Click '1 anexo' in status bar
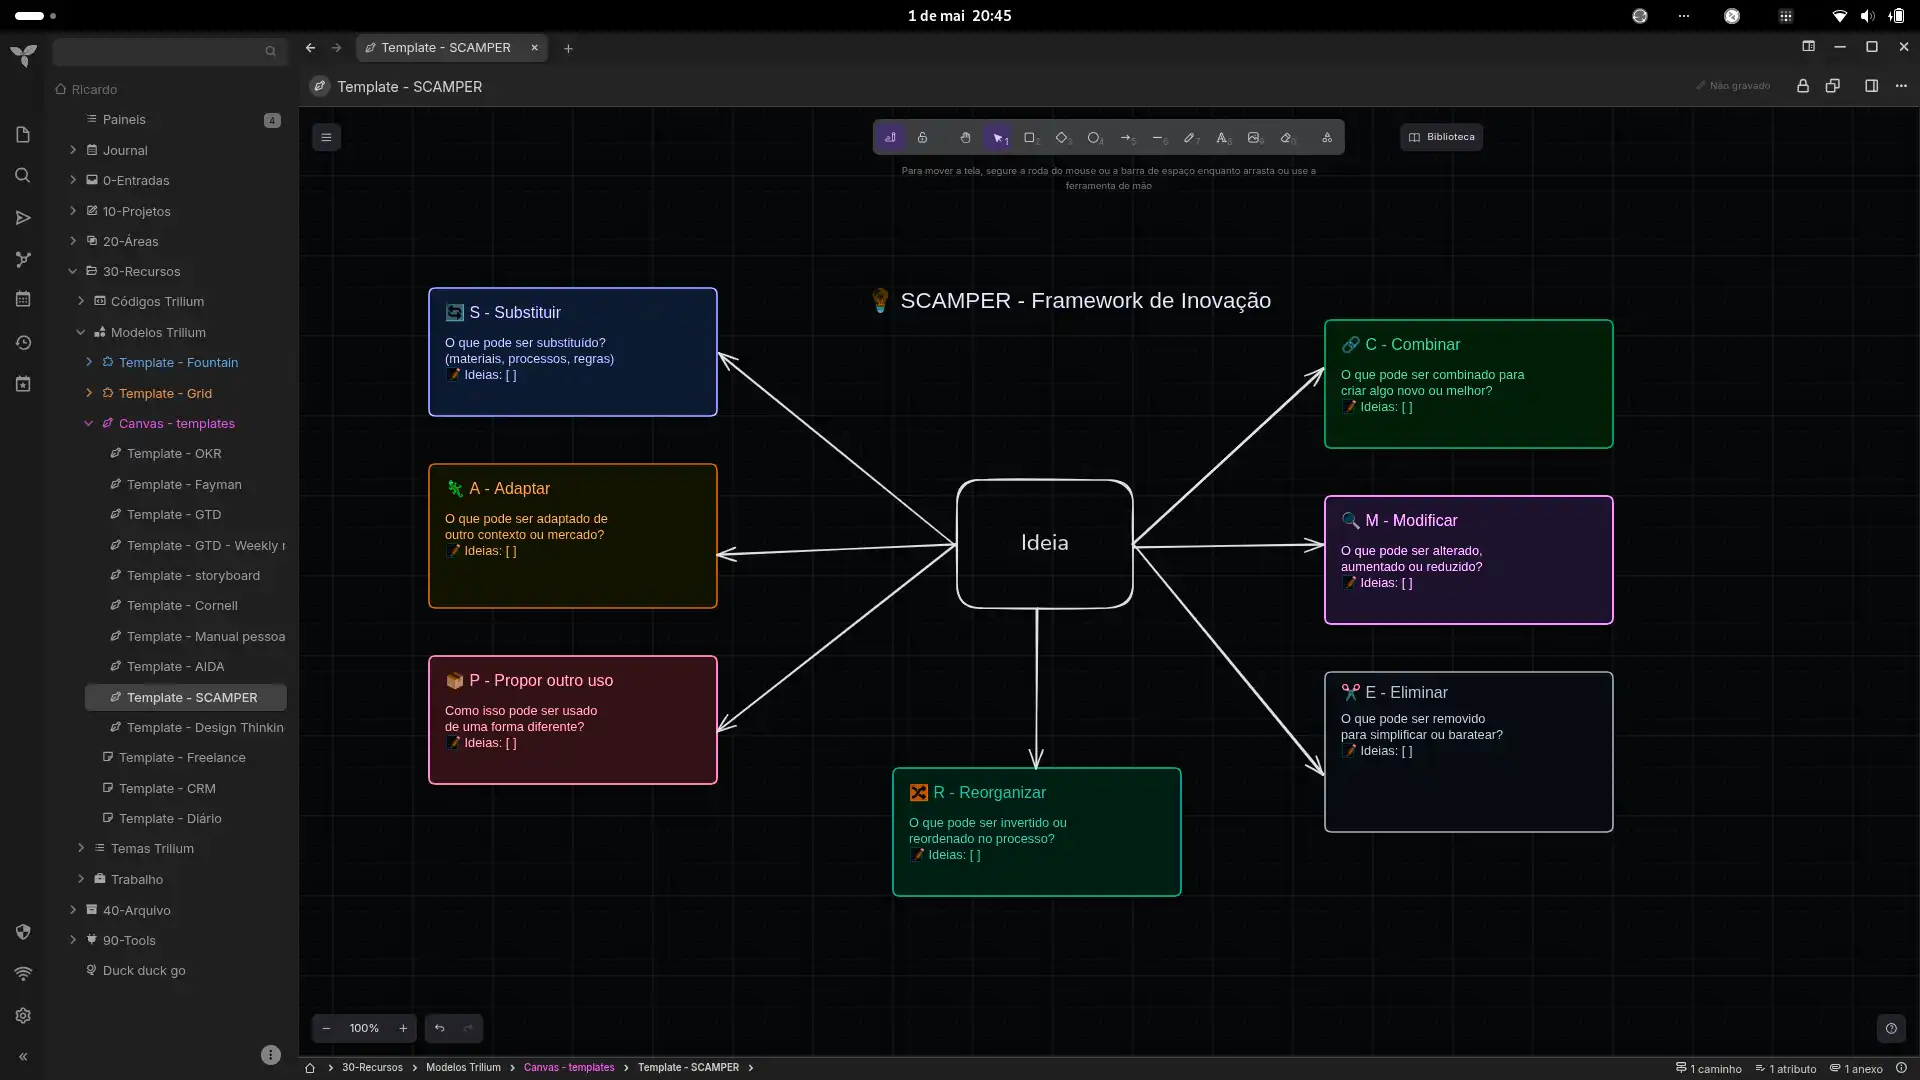The height and width of the screenshot is (1080, 1920). coord(1856,1069)
